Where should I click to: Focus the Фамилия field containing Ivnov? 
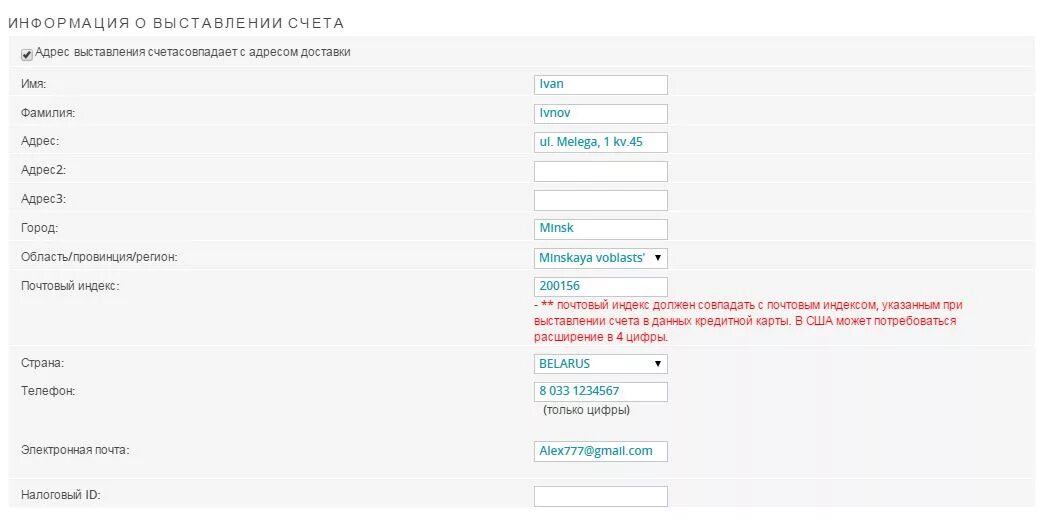click(600, 114)
